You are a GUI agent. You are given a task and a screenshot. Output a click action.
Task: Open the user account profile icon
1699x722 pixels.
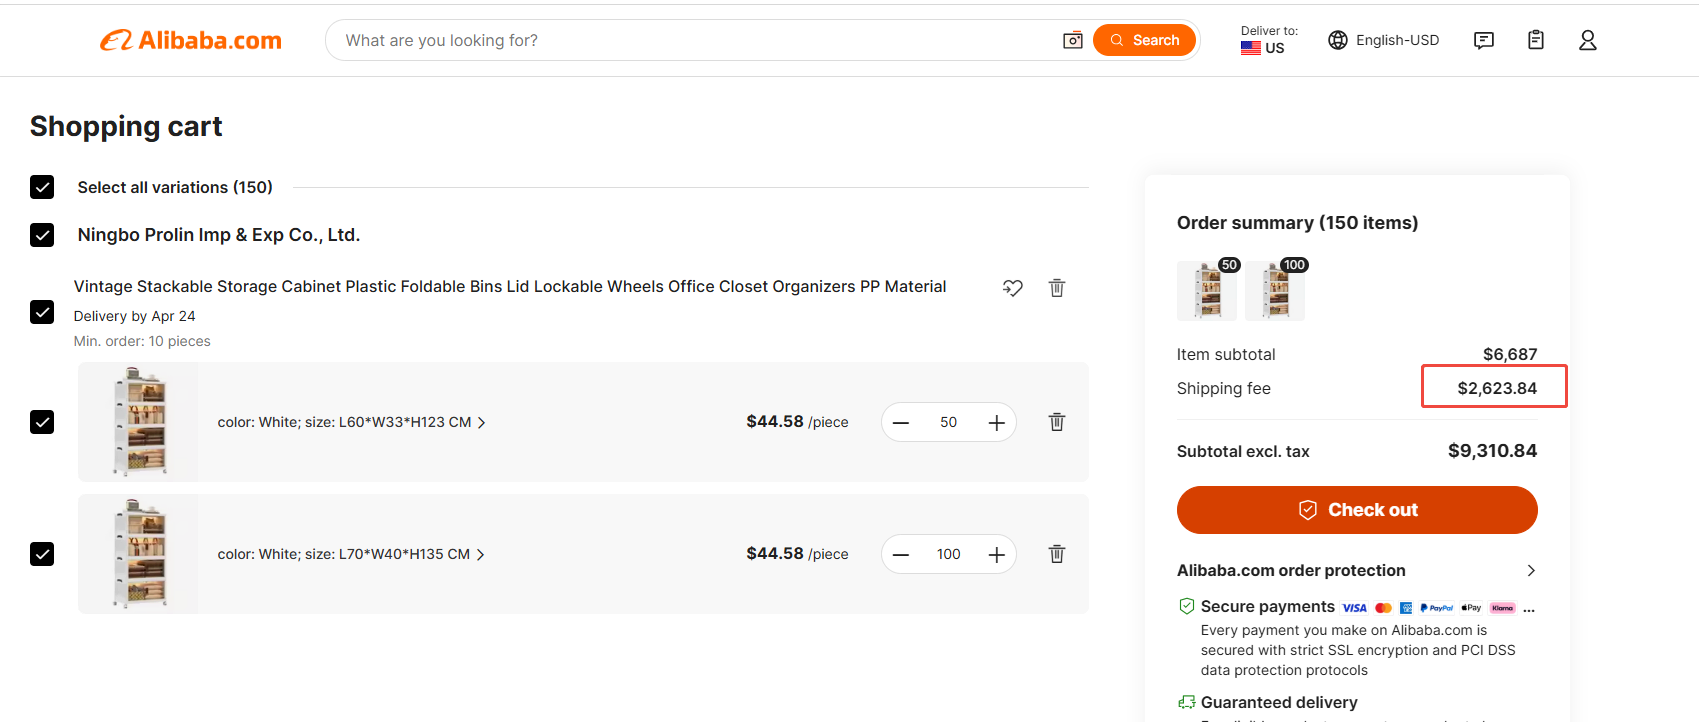coord(1587,40)
